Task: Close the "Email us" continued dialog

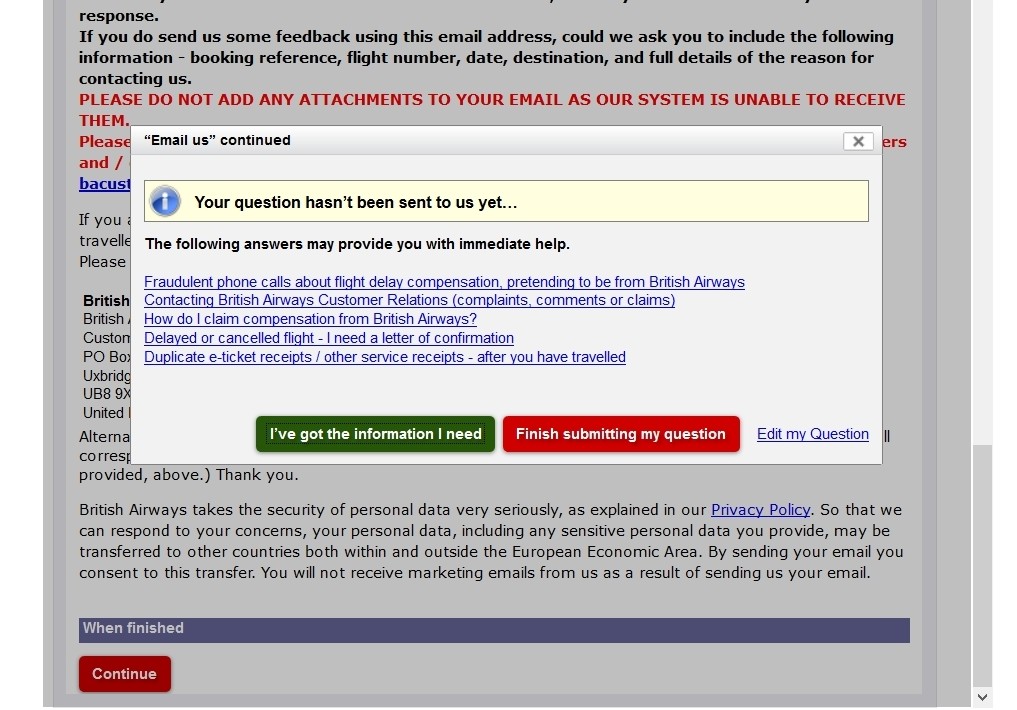Action: click(x=857, y=141)
